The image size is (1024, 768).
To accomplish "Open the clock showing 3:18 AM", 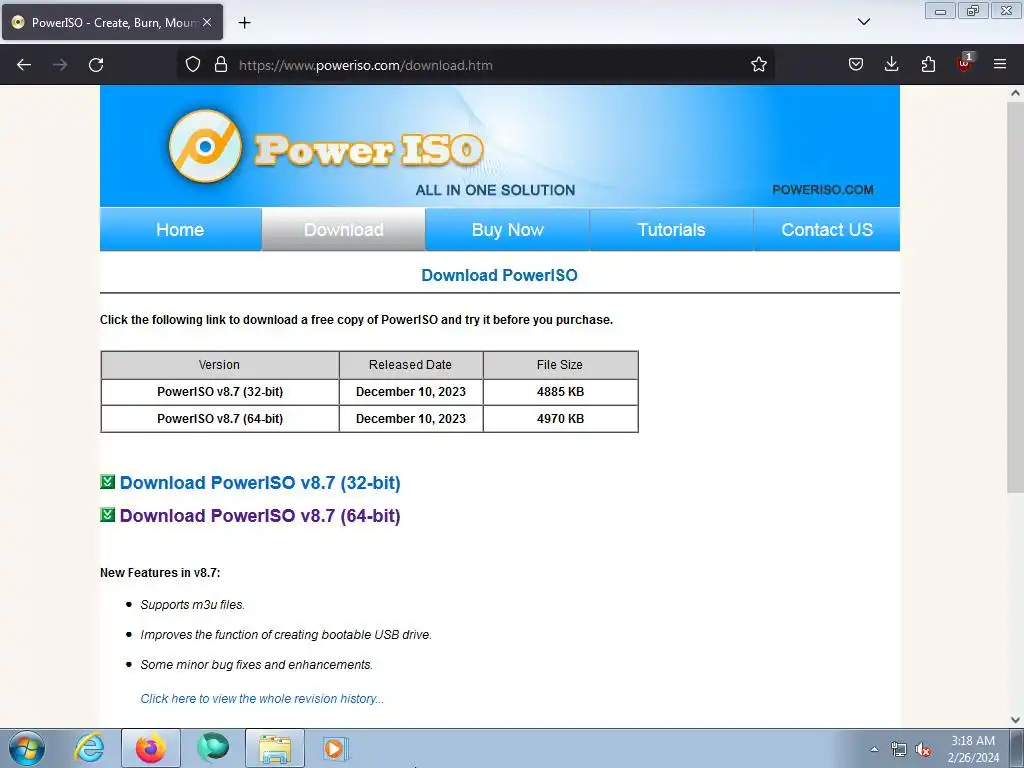I will (x=973, y=749).
